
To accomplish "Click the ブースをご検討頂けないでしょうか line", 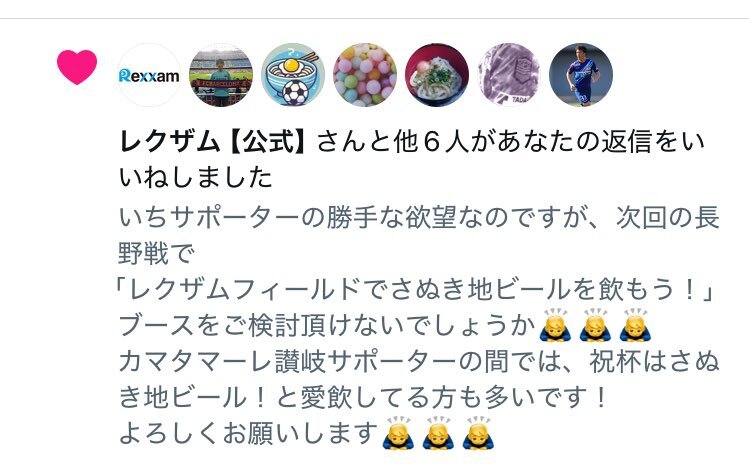I will click(326, 326).
